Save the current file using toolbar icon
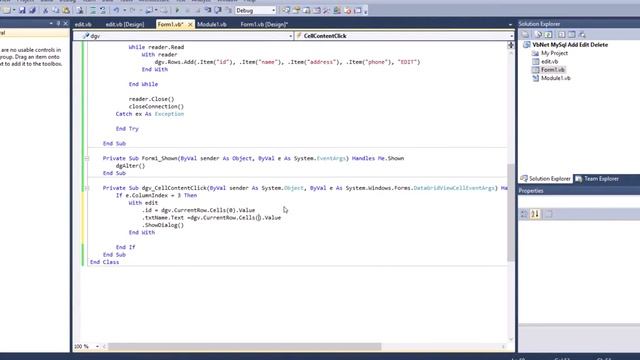This screenshot has height=360, width=640. (x=22, y=10)
